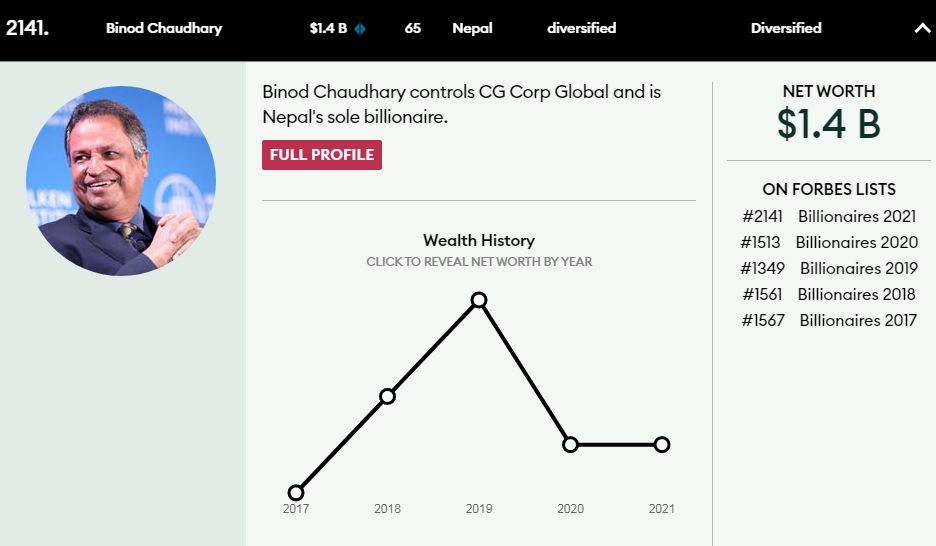This screenshot has width=936, height=546.
Task: Collapse the Binod Chaudhary row with the chevron
Action: pyautogui.click(x=922, y=28)
